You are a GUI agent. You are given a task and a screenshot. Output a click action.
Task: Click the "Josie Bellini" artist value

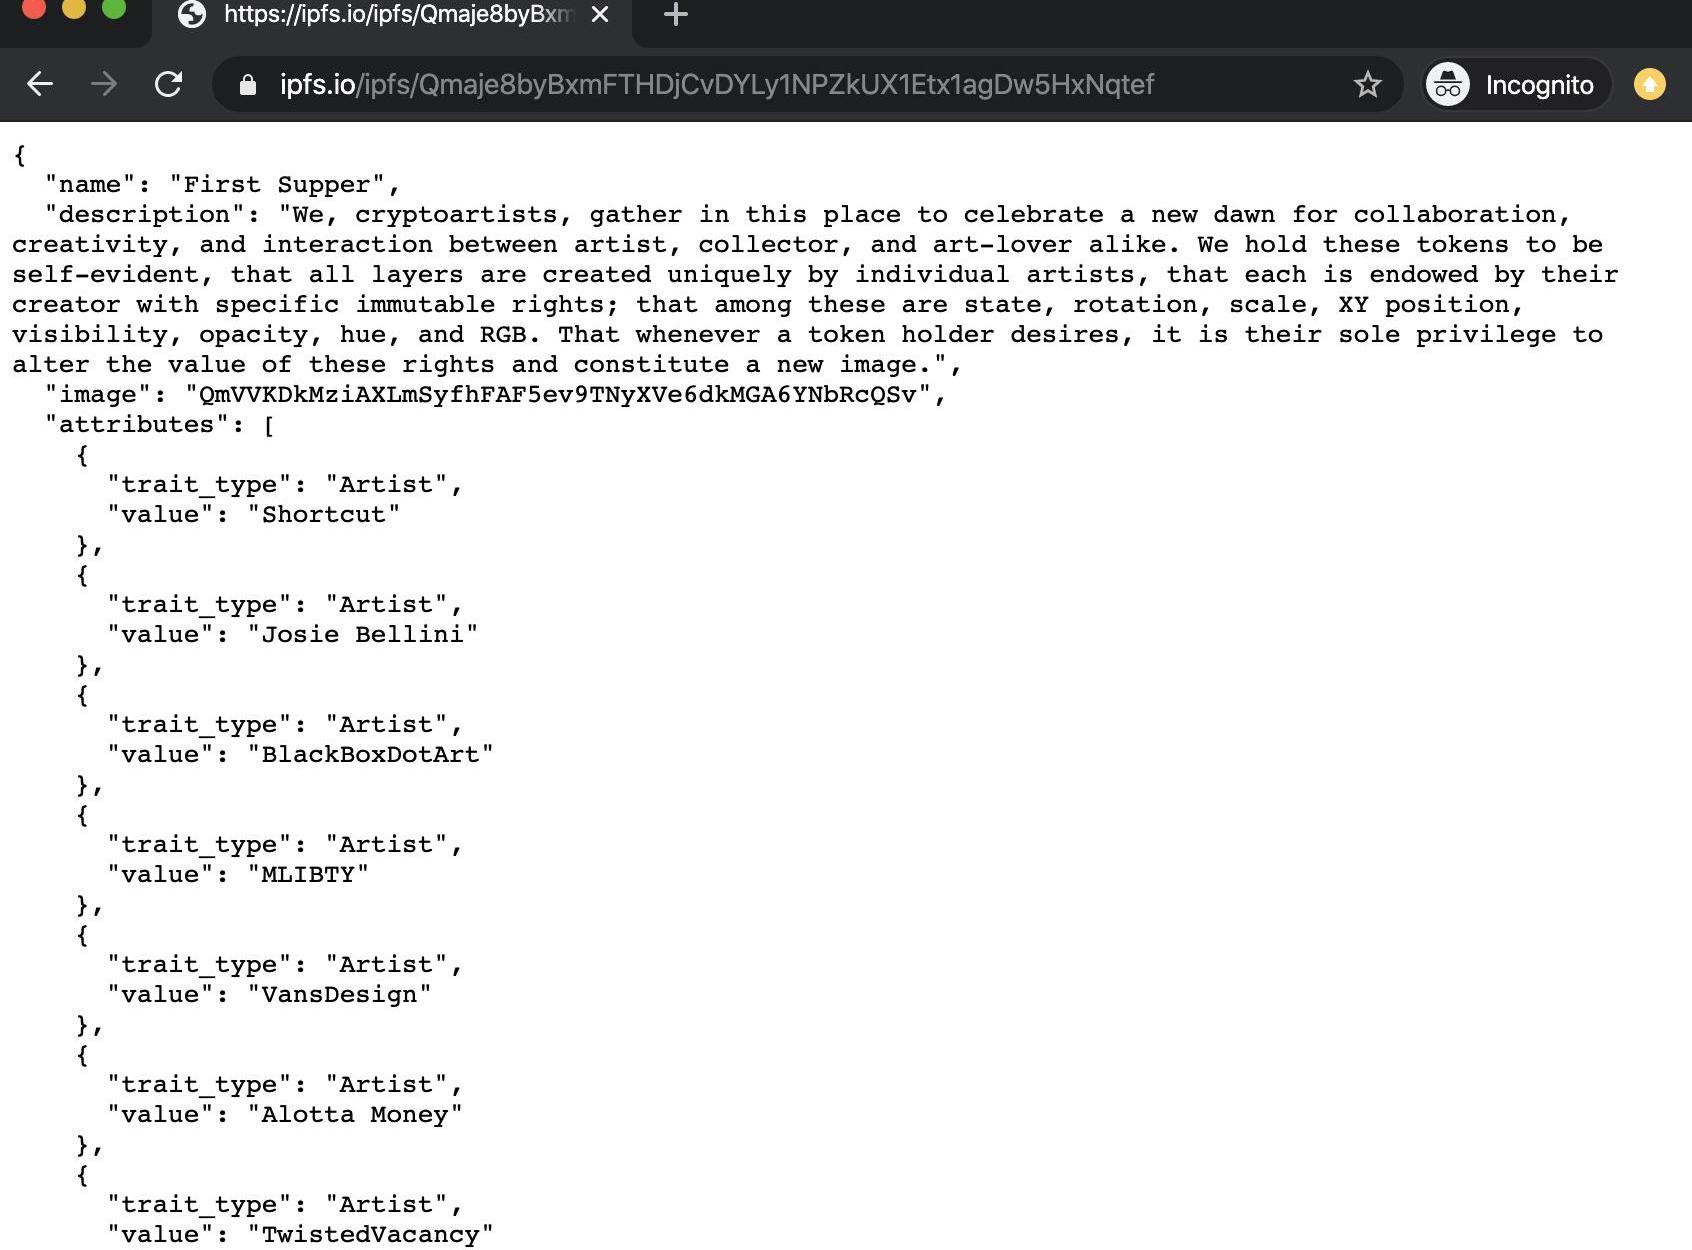[362, 635]
